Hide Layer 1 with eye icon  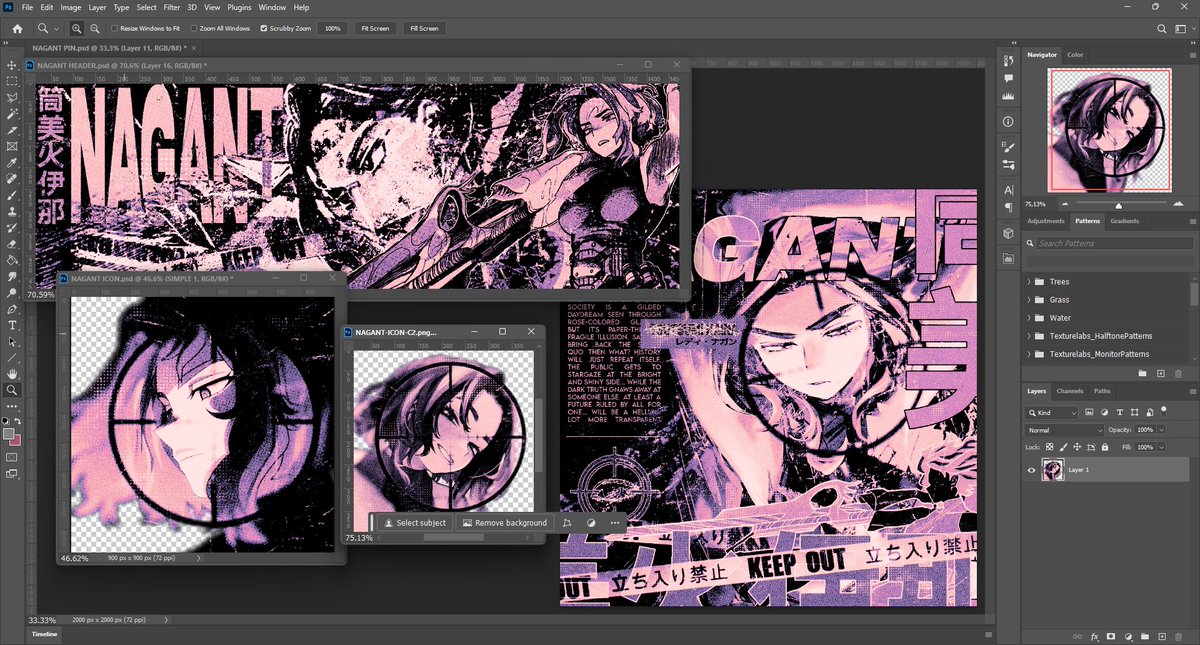click(x=1031, y=470)
